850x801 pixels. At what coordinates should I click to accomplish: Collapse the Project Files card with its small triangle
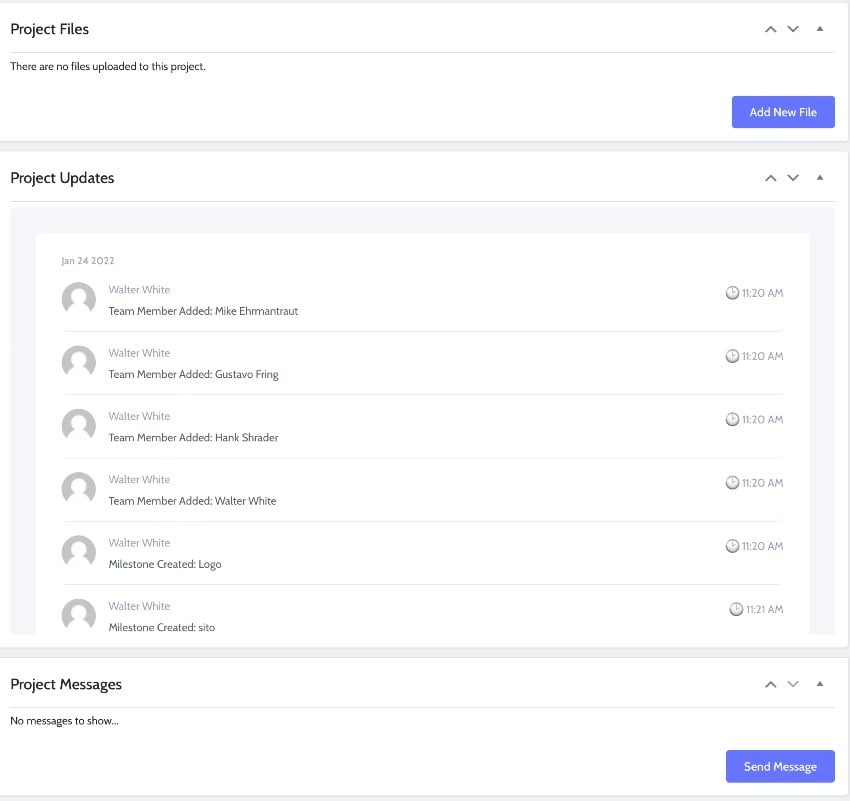820,29
